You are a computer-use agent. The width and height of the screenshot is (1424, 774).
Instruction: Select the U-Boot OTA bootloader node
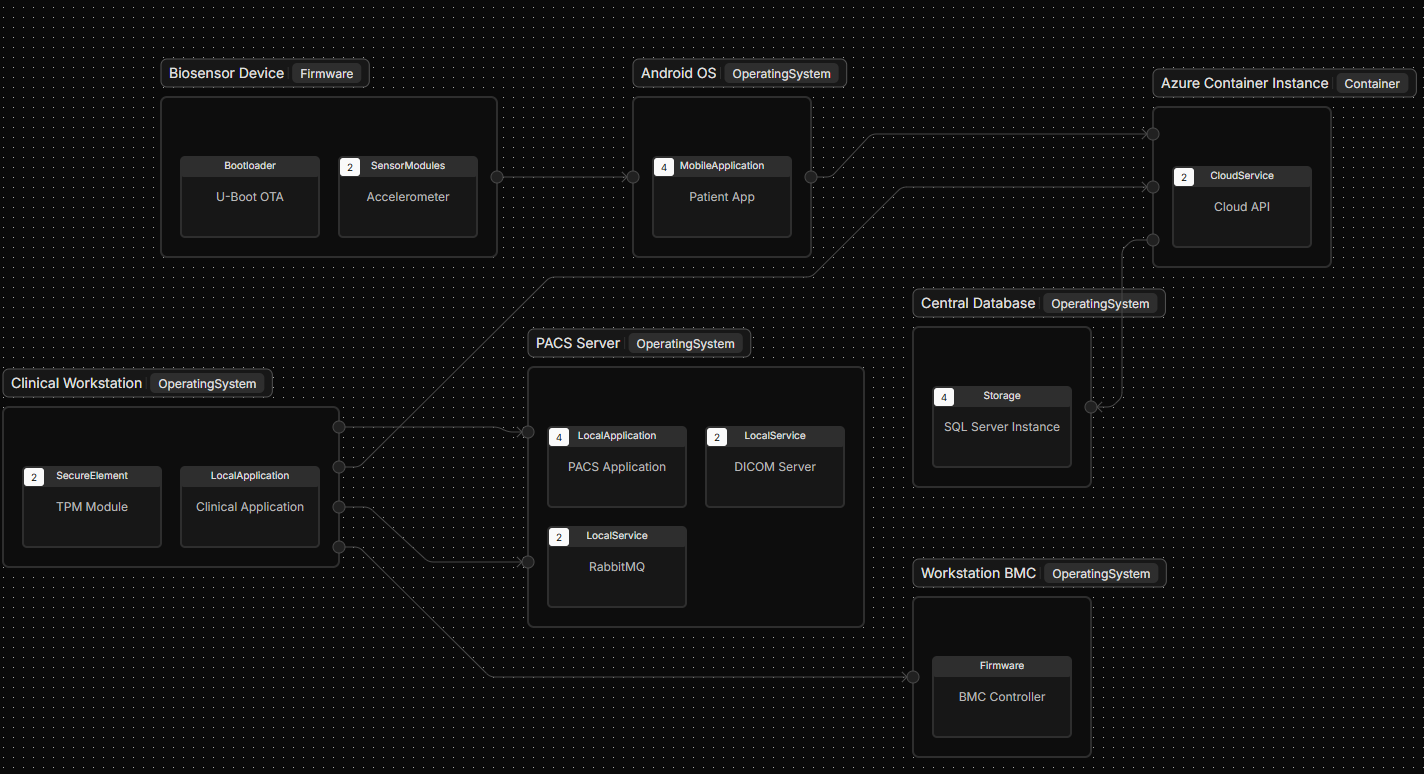[x=250, y=197]
